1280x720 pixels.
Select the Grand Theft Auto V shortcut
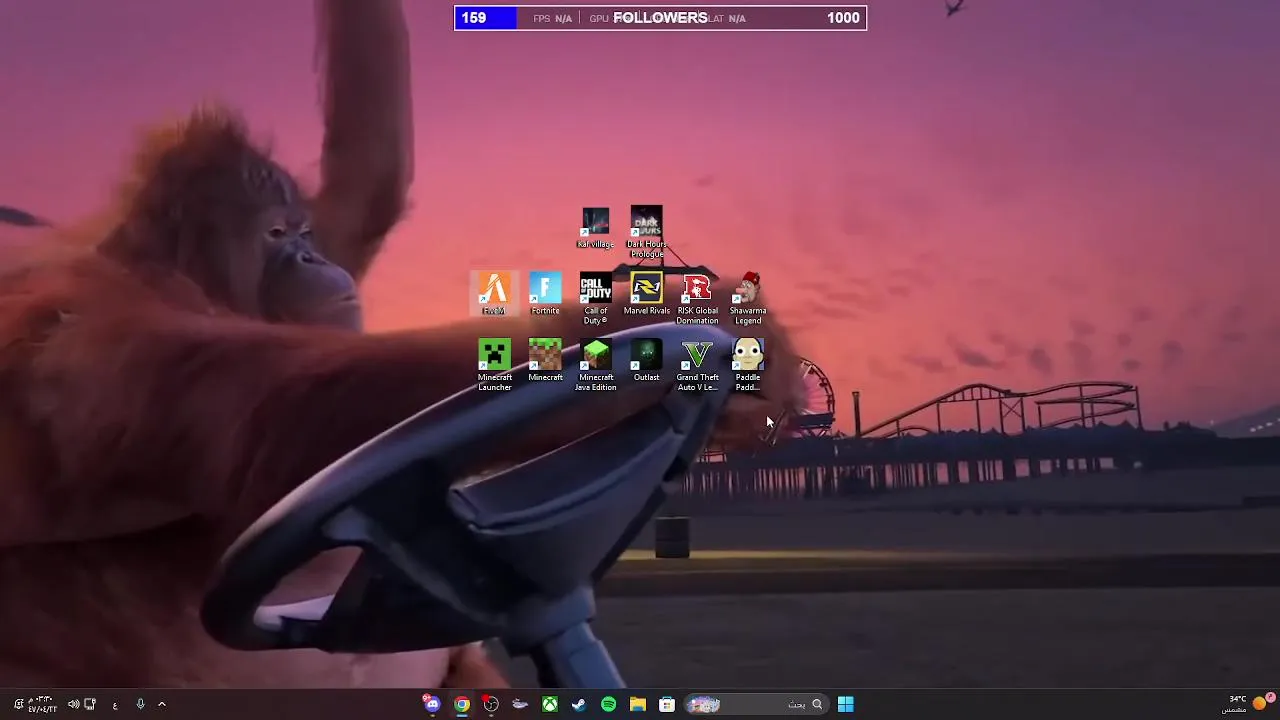click(x=697, y=366)
